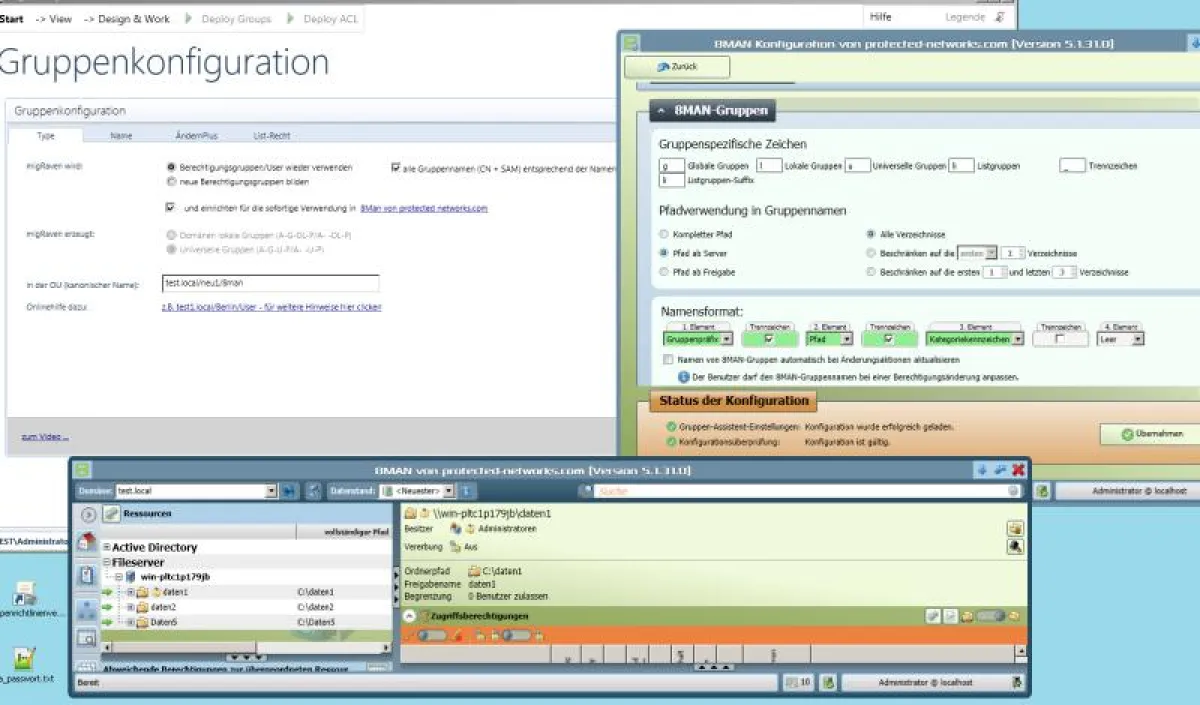Open the Hilfe menu item

pos(881,17)
